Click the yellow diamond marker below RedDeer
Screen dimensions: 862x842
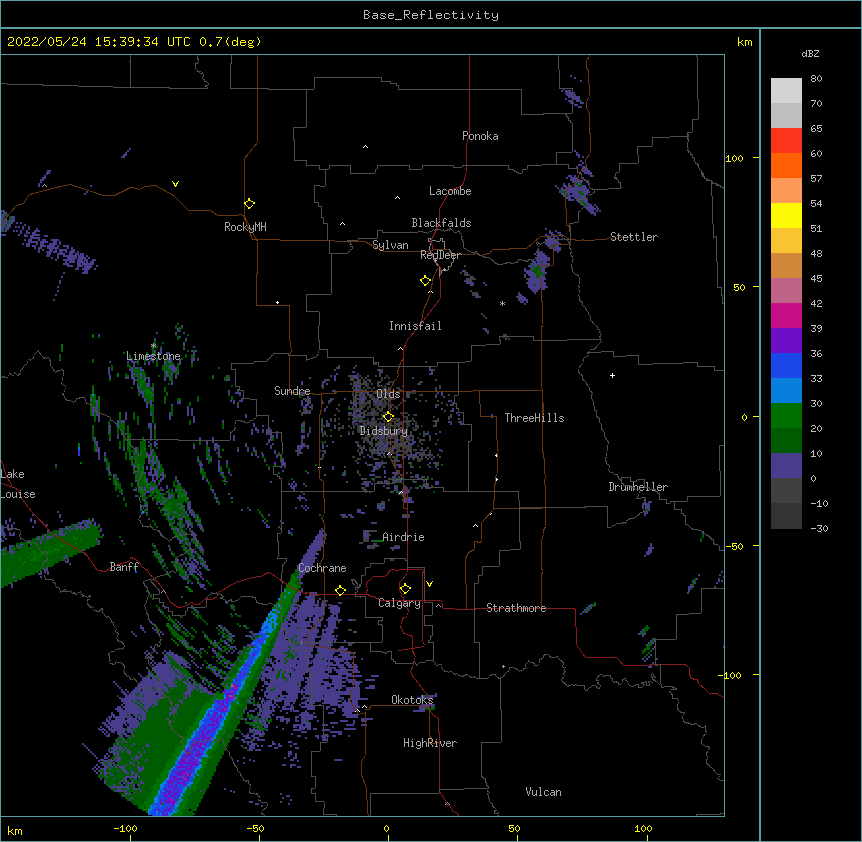(425, 281)
